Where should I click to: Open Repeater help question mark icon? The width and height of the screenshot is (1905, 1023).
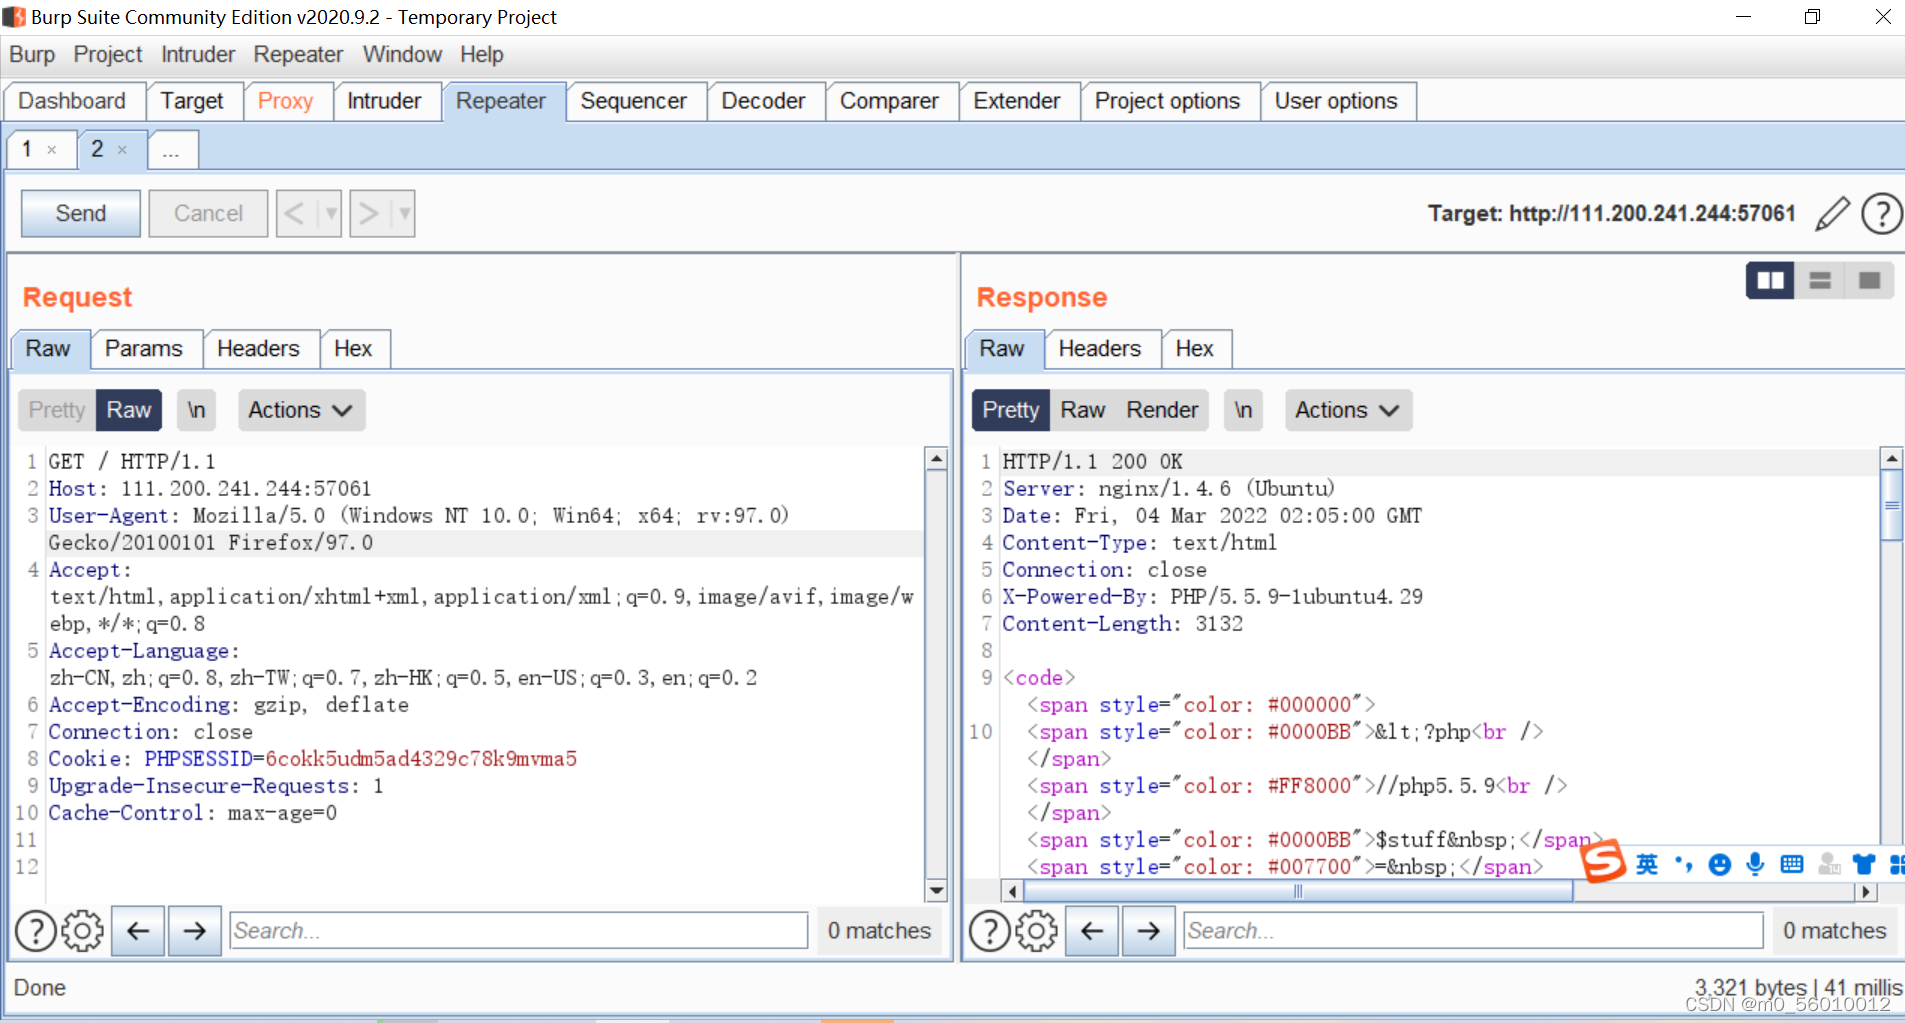[1882, 213]
